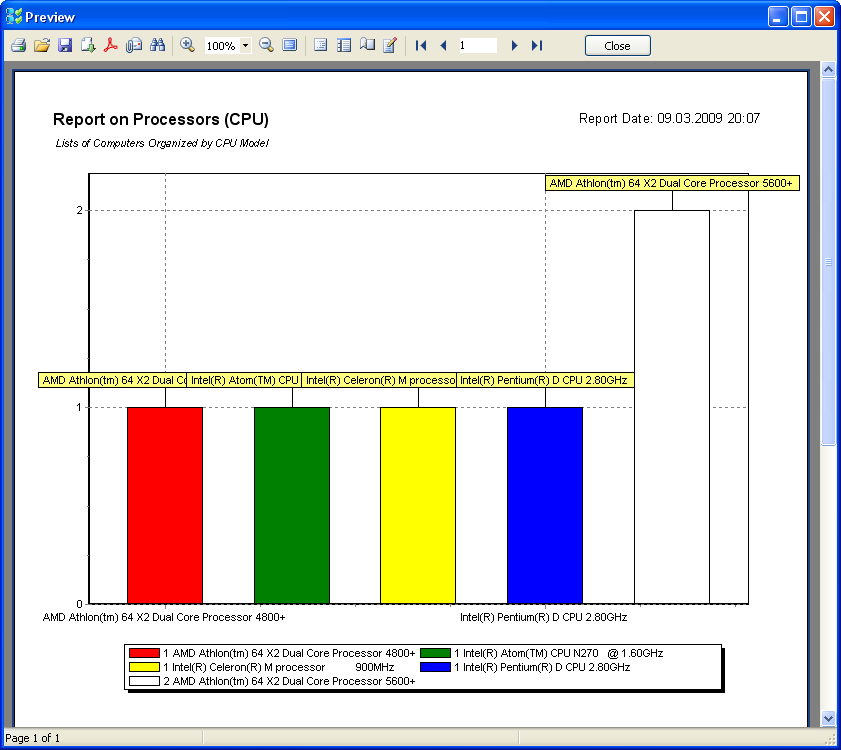The width and height of the screenshot is (841, 750).
Task: Click the 'Intel(R) Atom(TM) CPU' bar label
Action: (x=244, y=380)
